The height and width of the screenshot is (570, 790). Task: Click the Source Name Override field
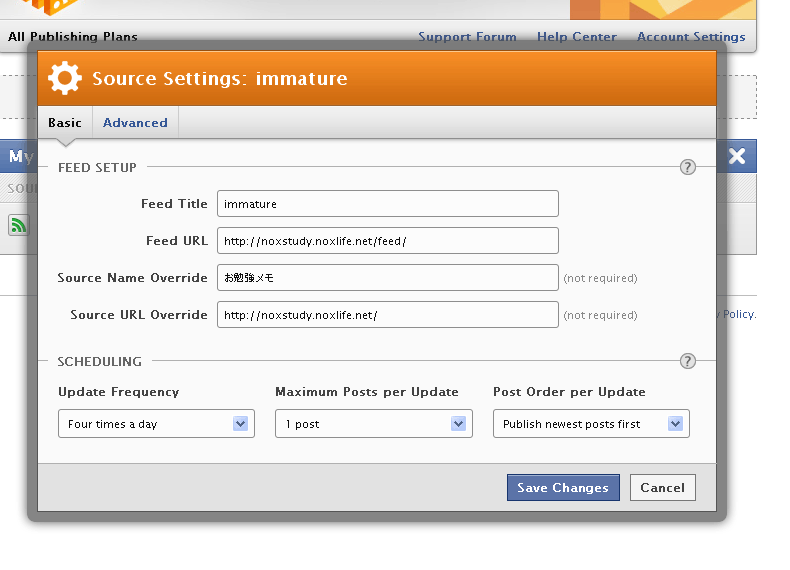point(387,278)
